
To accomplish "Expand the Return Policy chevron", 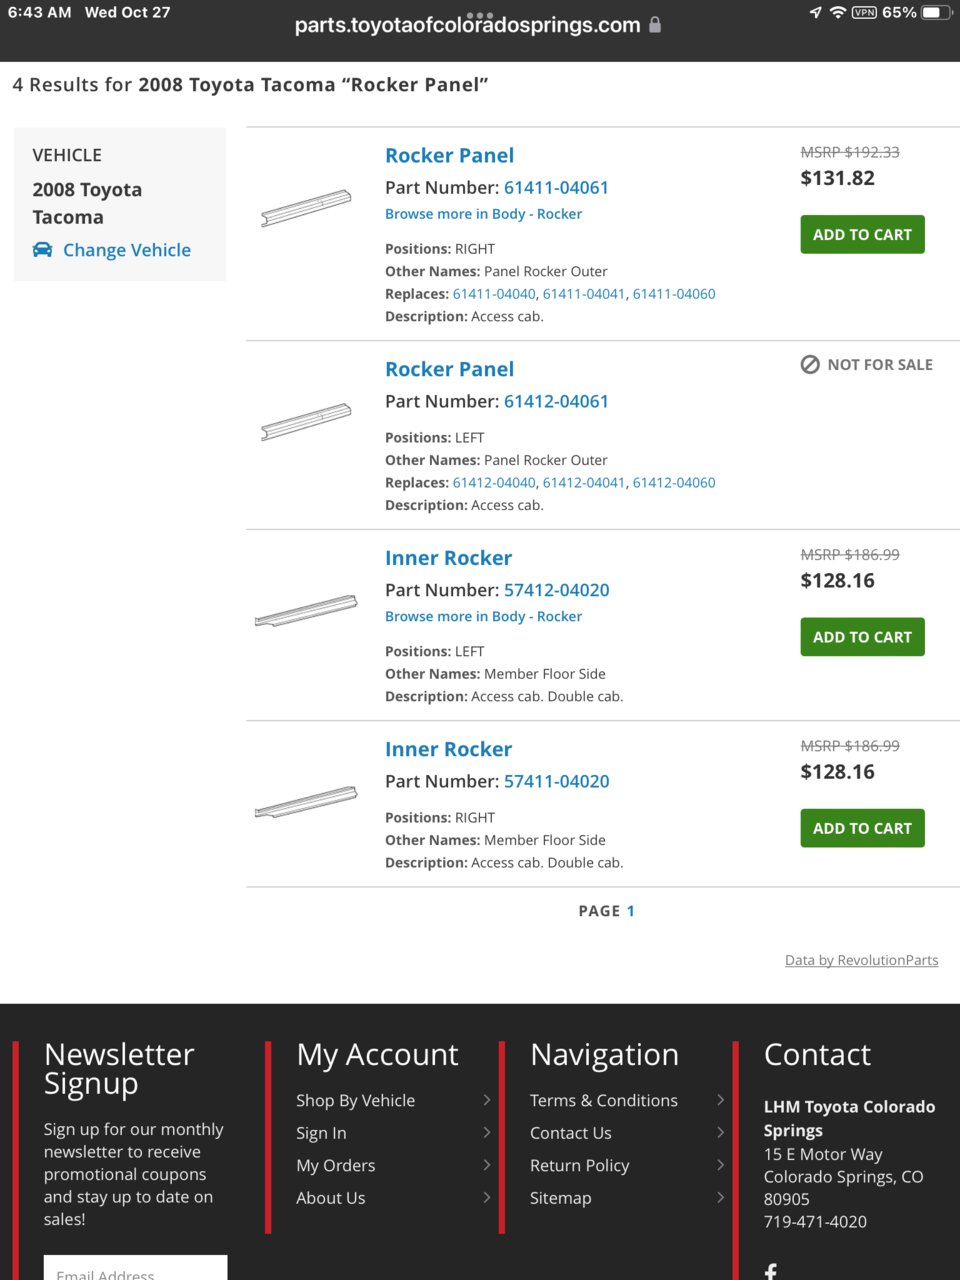I will [x=720, y=1165].
